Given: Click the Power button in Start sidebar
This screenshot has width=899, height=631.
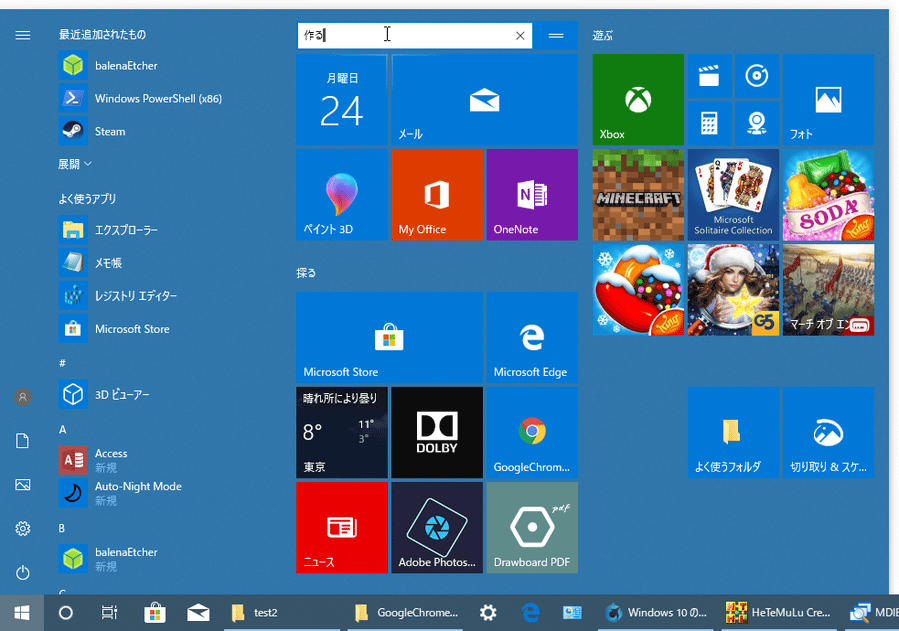Looking at the screenshot, I should [23, 573].
